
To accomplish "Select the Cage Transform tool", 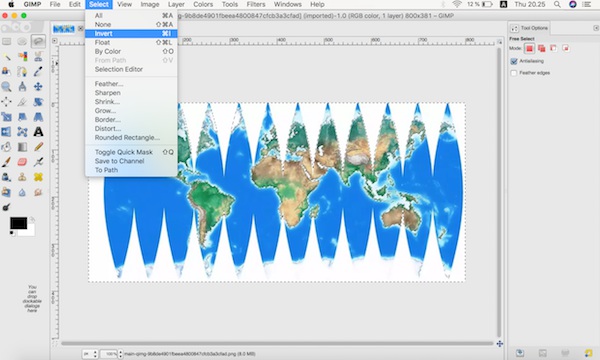I will [22, 132].
